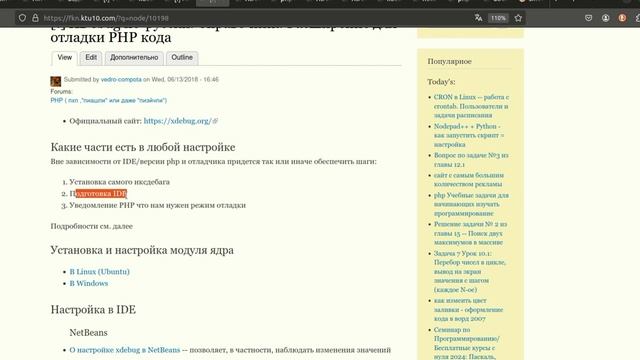Screen dimensions: 640x360
Task: Click the padlock site security icon
Action: tap(35, 18)
